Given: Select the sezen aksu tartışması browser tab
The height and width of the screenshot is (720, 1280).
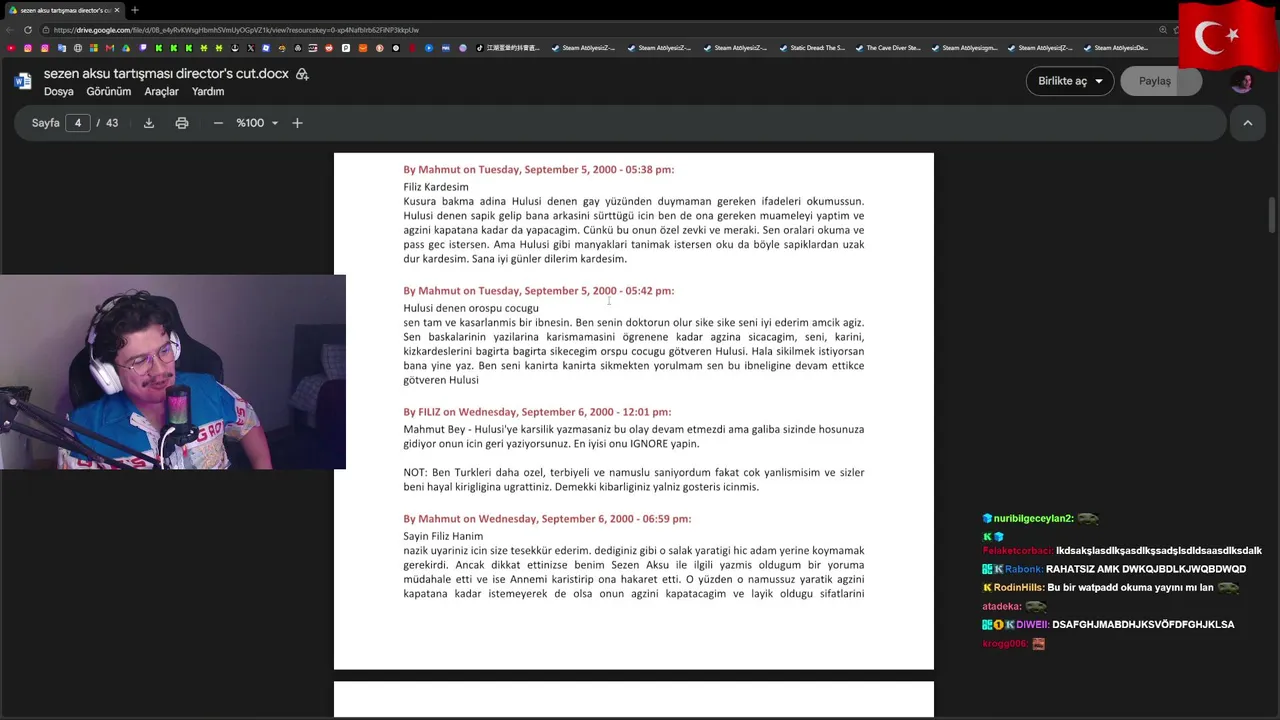Looking at the screenshot, I should pyautogui.click(x=64, y=10).
